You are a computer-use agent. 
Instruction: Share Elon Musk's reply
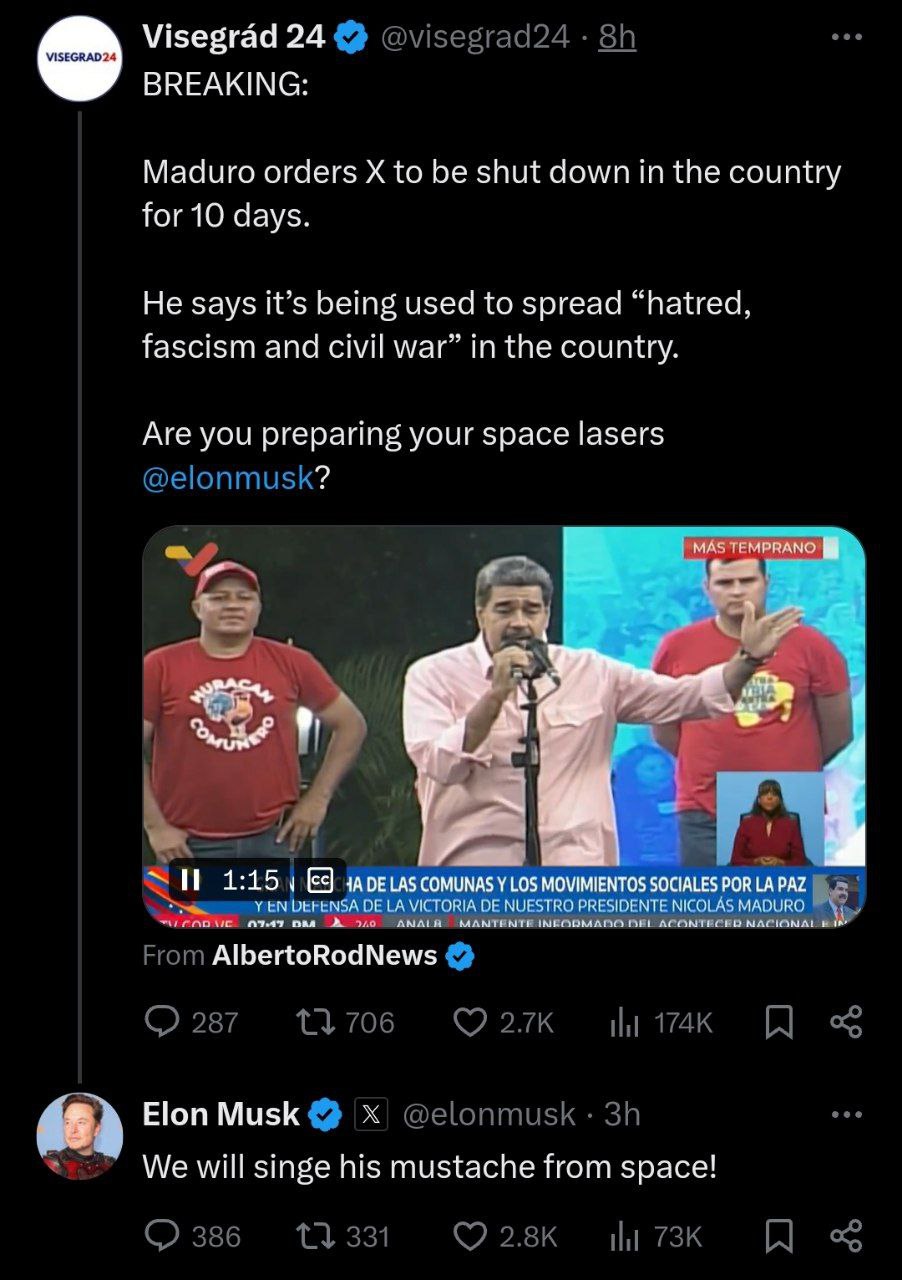click(846, 1236)
